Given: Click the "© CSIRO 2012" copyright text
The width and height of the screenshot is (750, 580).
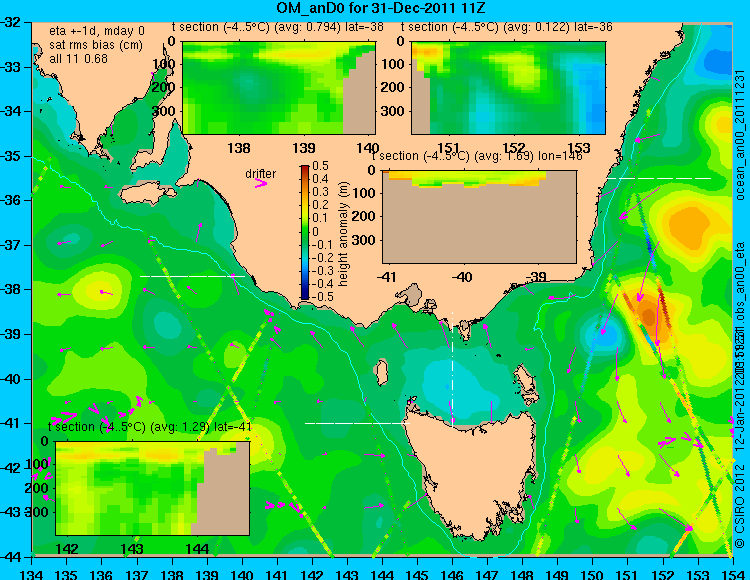Looking at the screenshot, I should pos(740,505).
